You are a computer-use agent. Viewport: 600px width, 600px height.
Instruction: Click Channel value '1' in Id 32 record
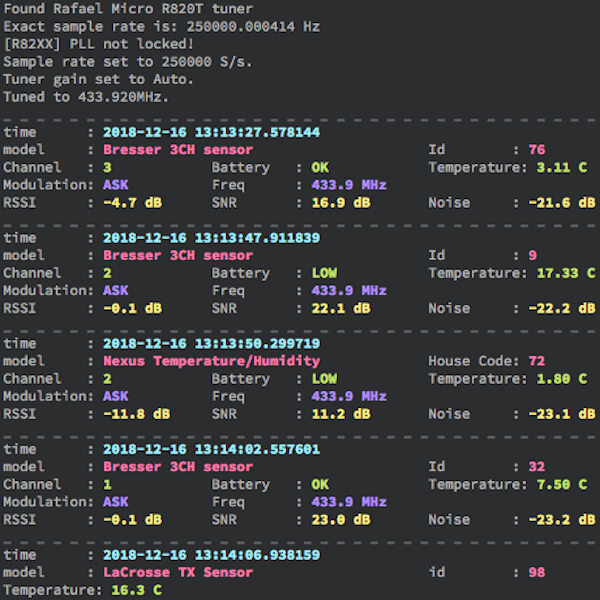(x=107, y=484)
